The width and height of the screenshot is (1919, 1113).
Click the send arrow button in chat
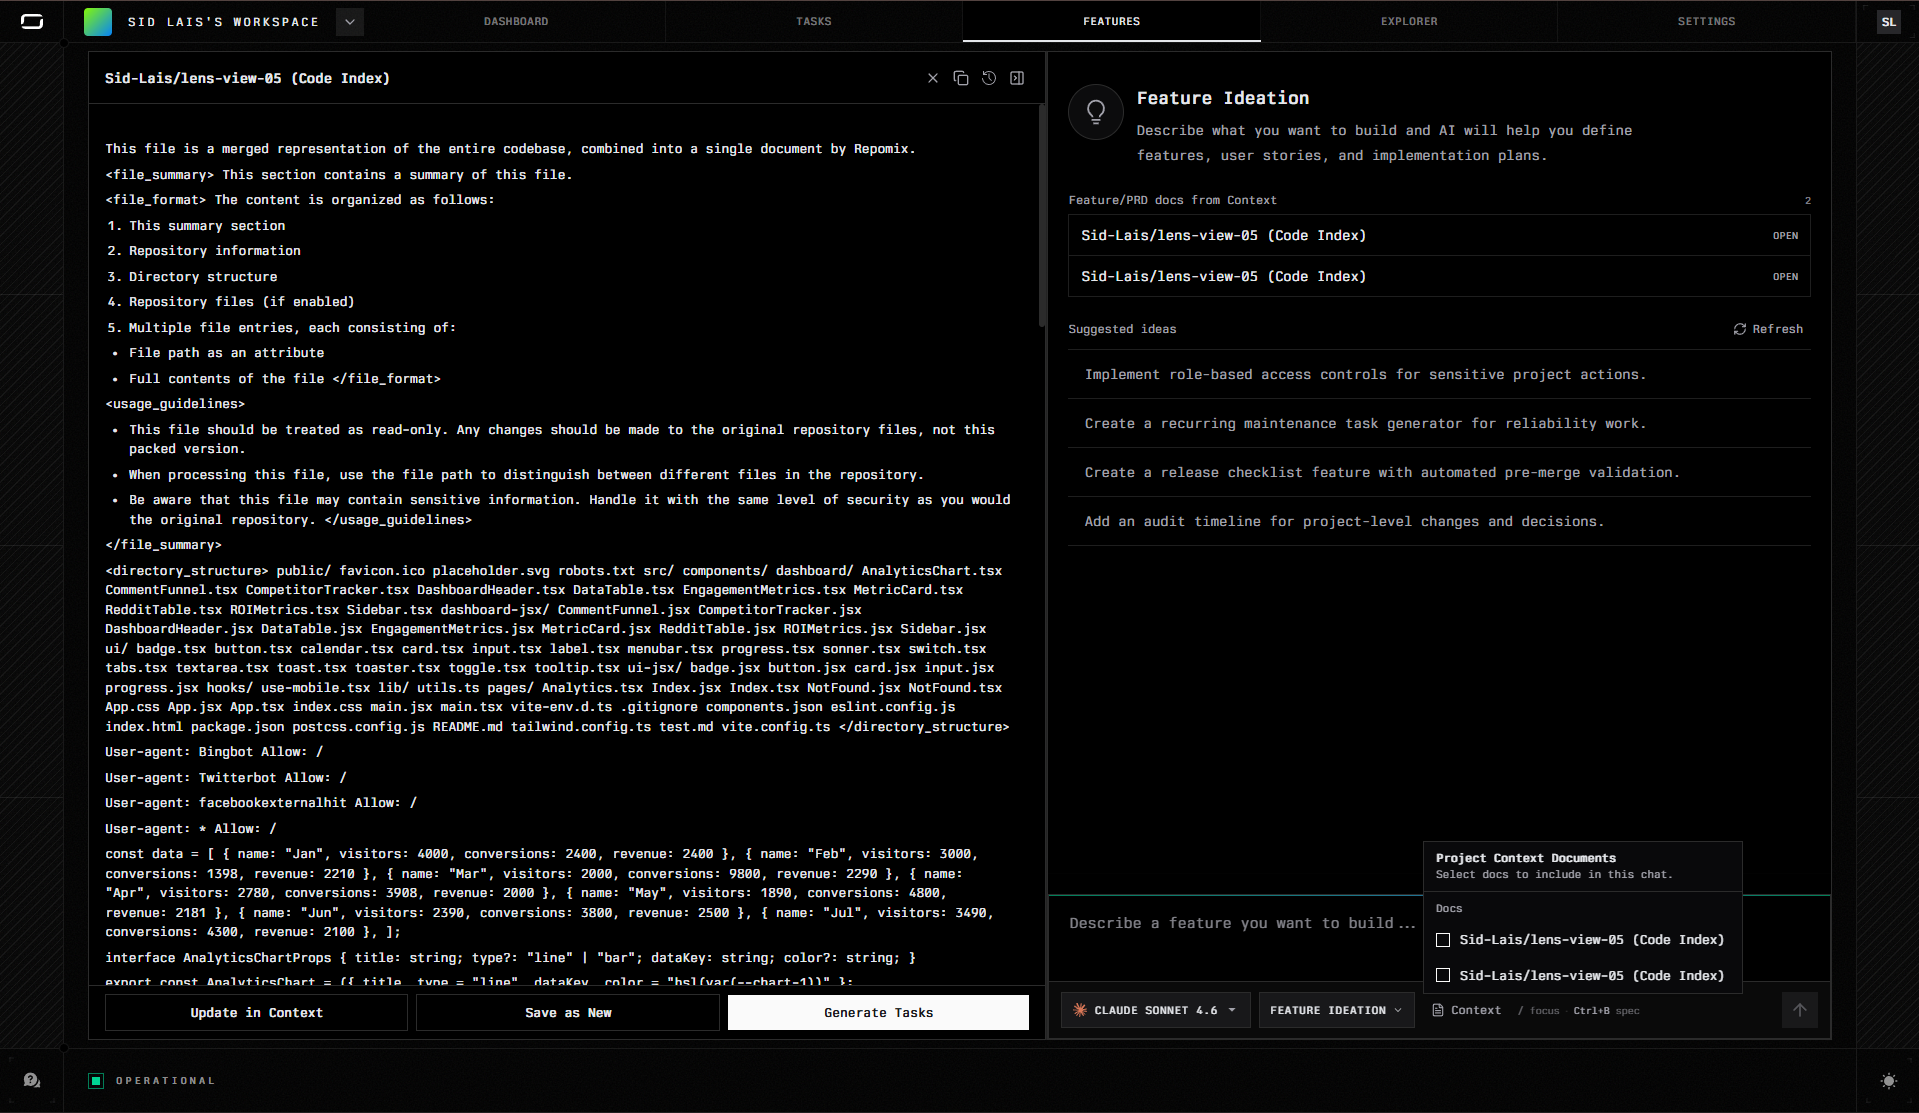pos(1799,1010)
